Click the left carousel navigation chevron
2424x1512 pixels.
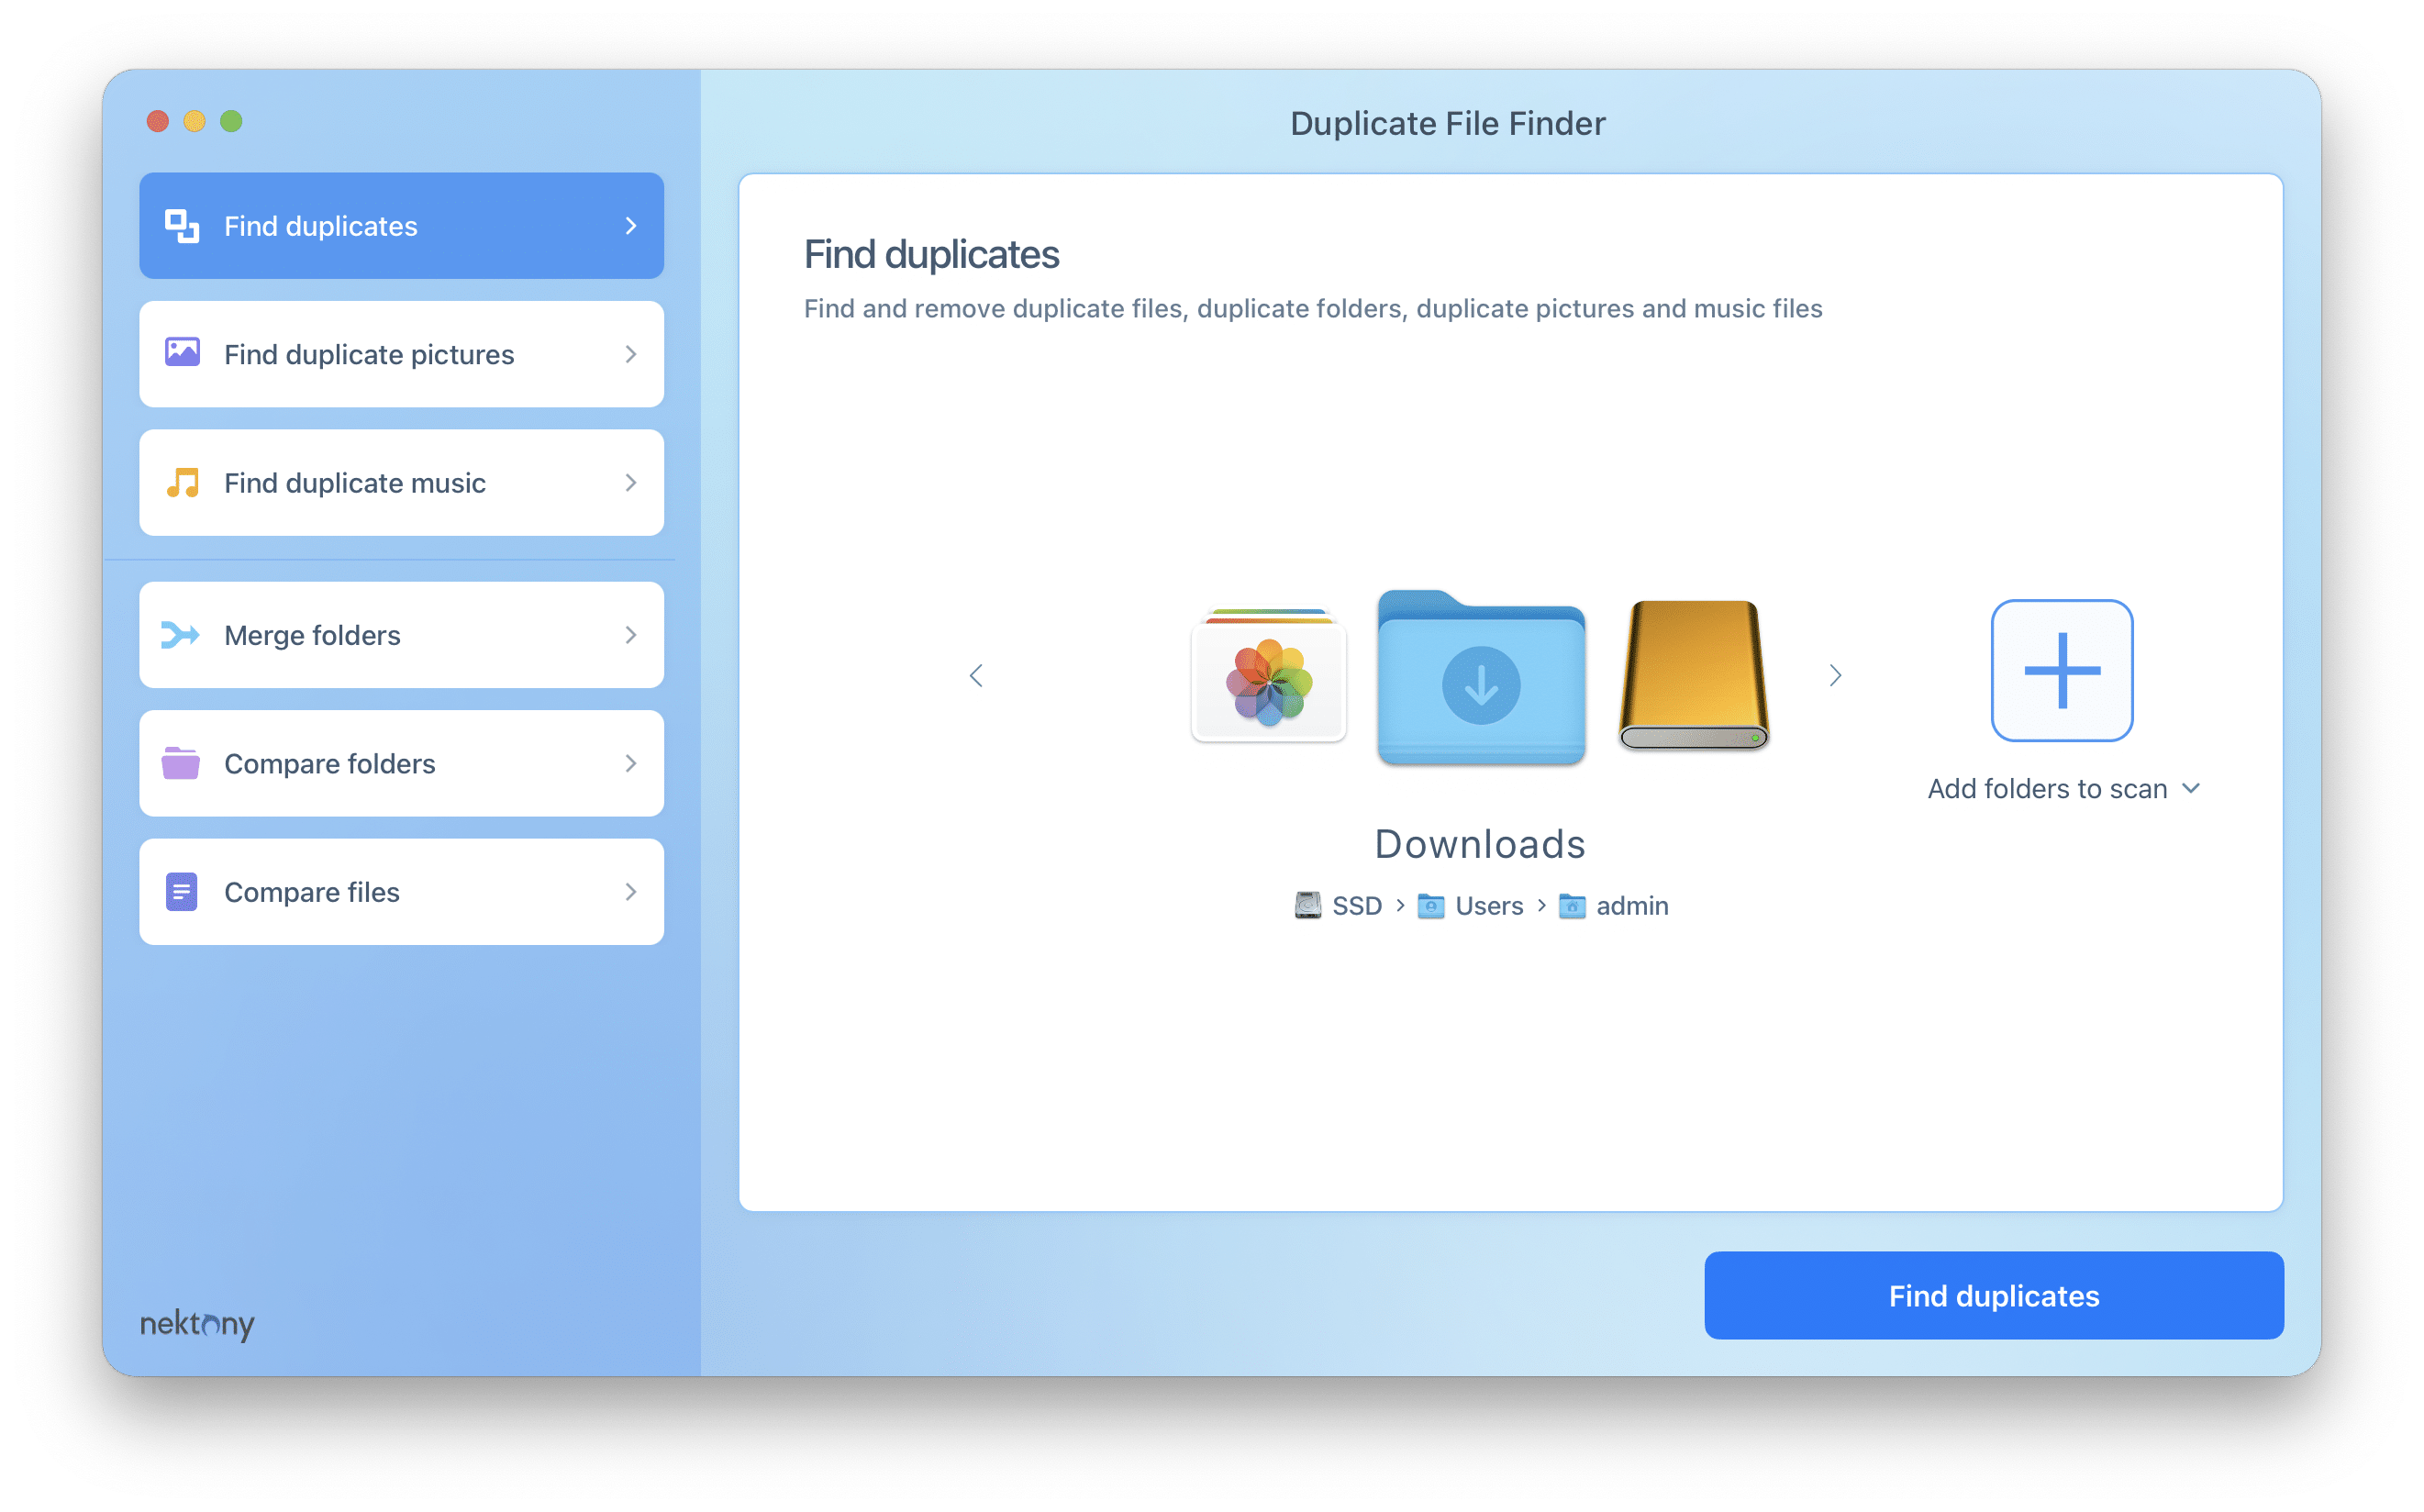[x=975, y=674]
